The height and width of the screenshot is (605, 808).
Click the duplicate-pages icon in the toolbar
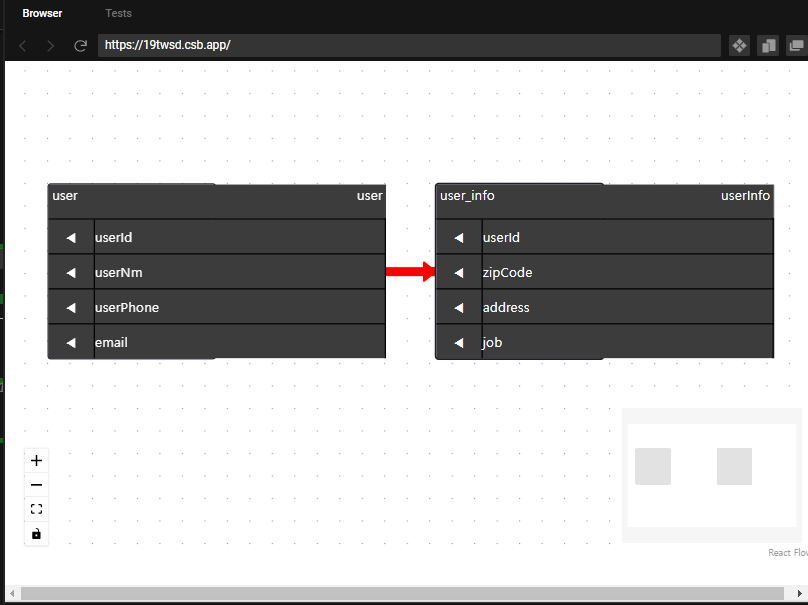pos(768,45)
